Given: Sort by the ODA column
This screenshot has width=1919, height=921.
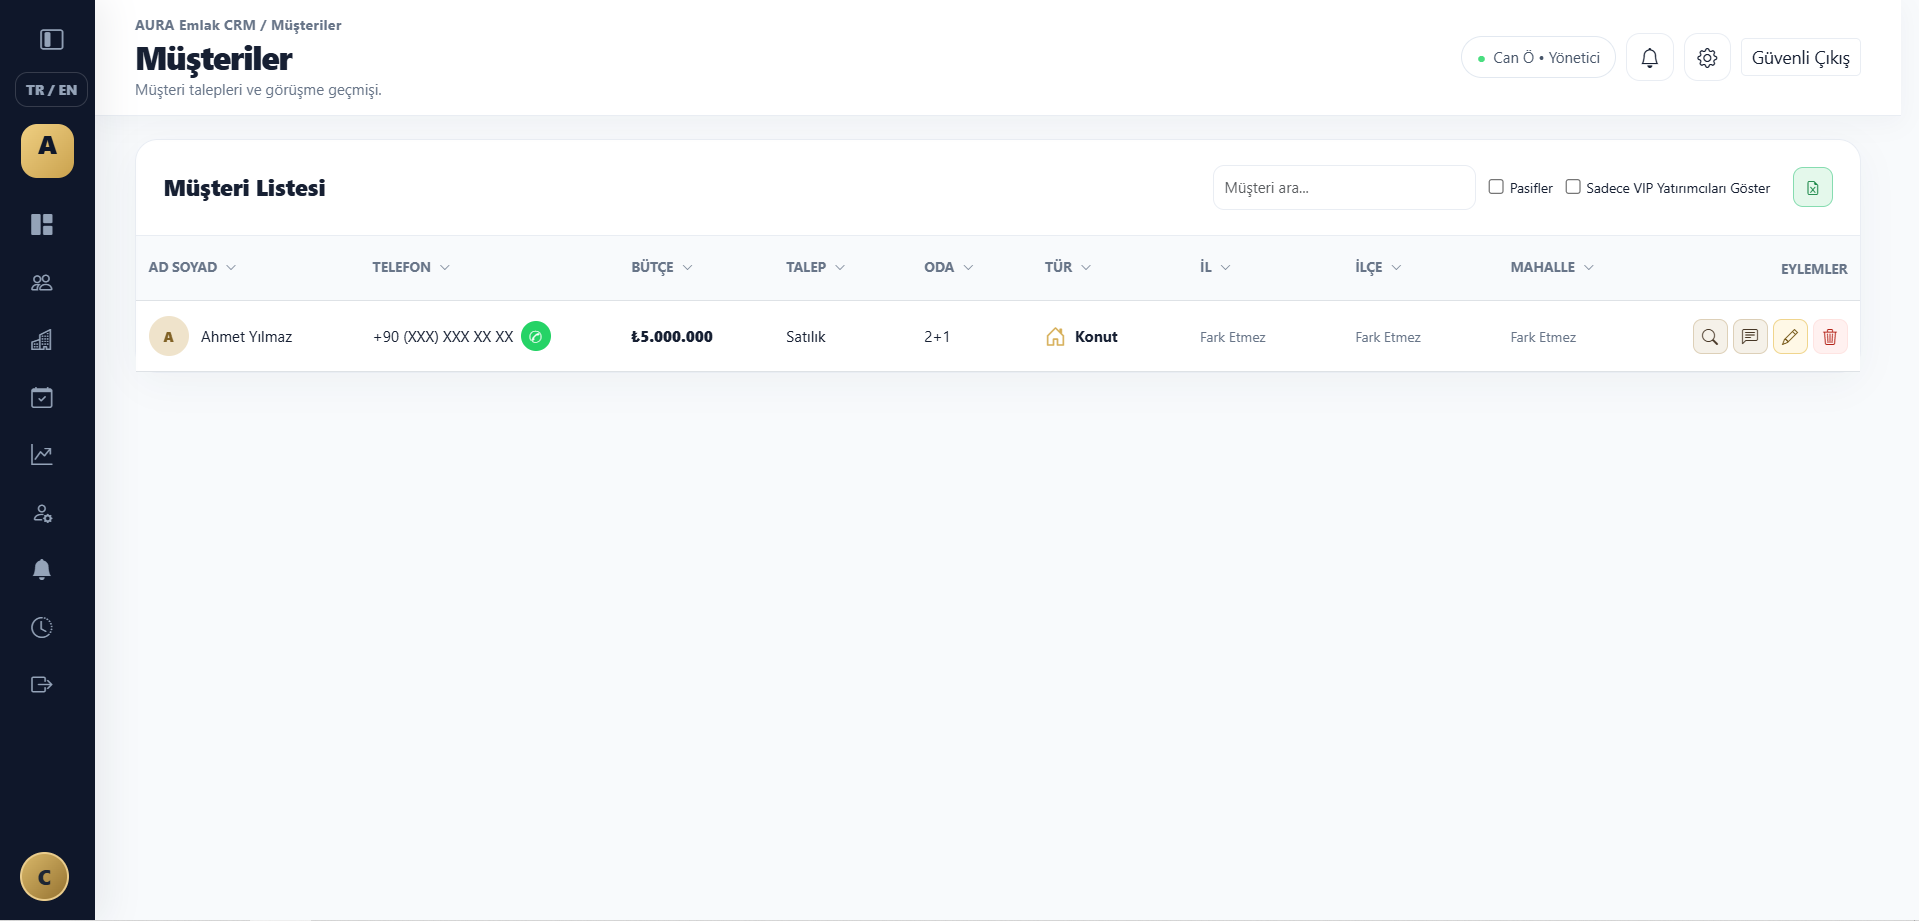Looking at the screenshot, I should click(x=949, y=267).
